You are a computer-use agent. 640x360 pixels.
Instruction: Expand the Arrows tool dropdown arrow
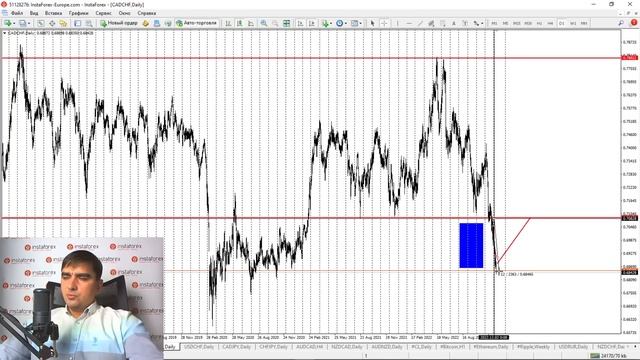pyautogui.click(x=482, y=23)
